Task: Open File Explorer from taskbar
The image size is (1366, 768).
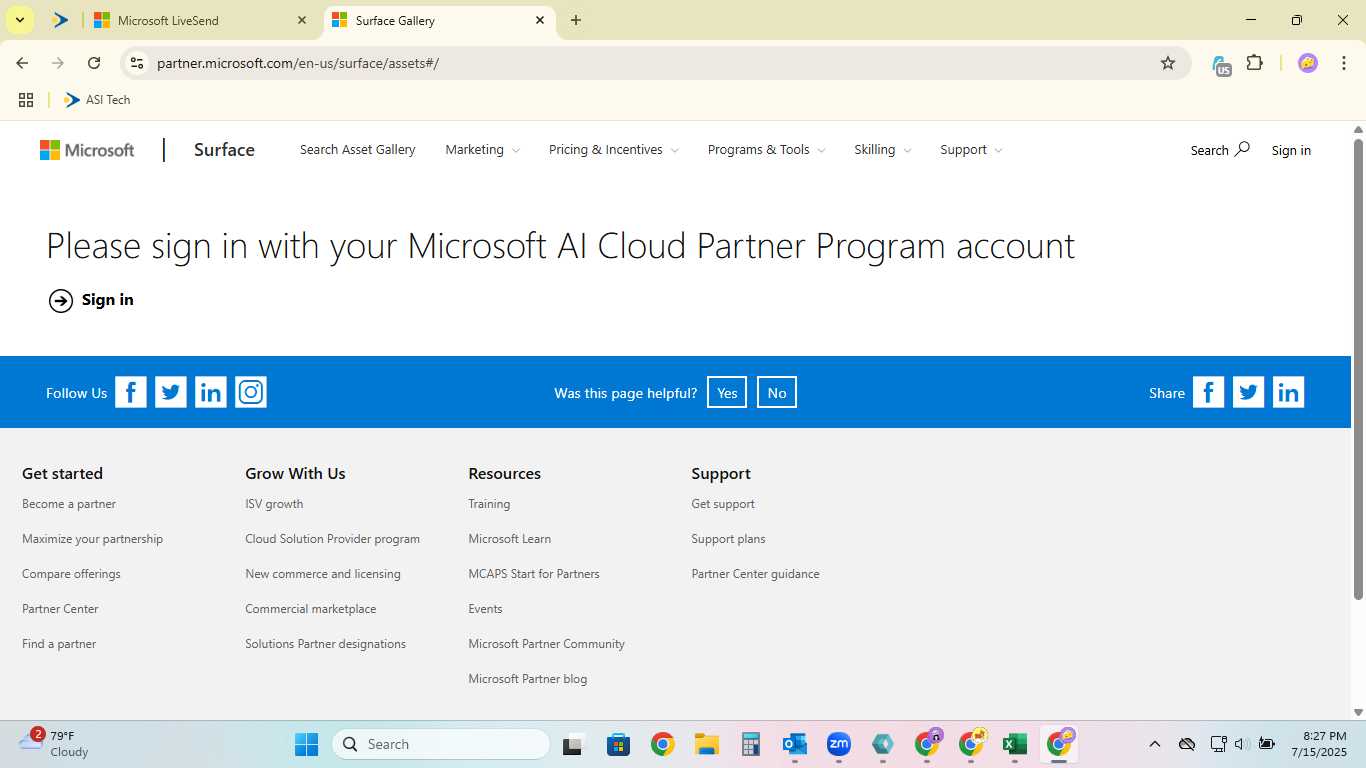Action: (x=707, y=744)
